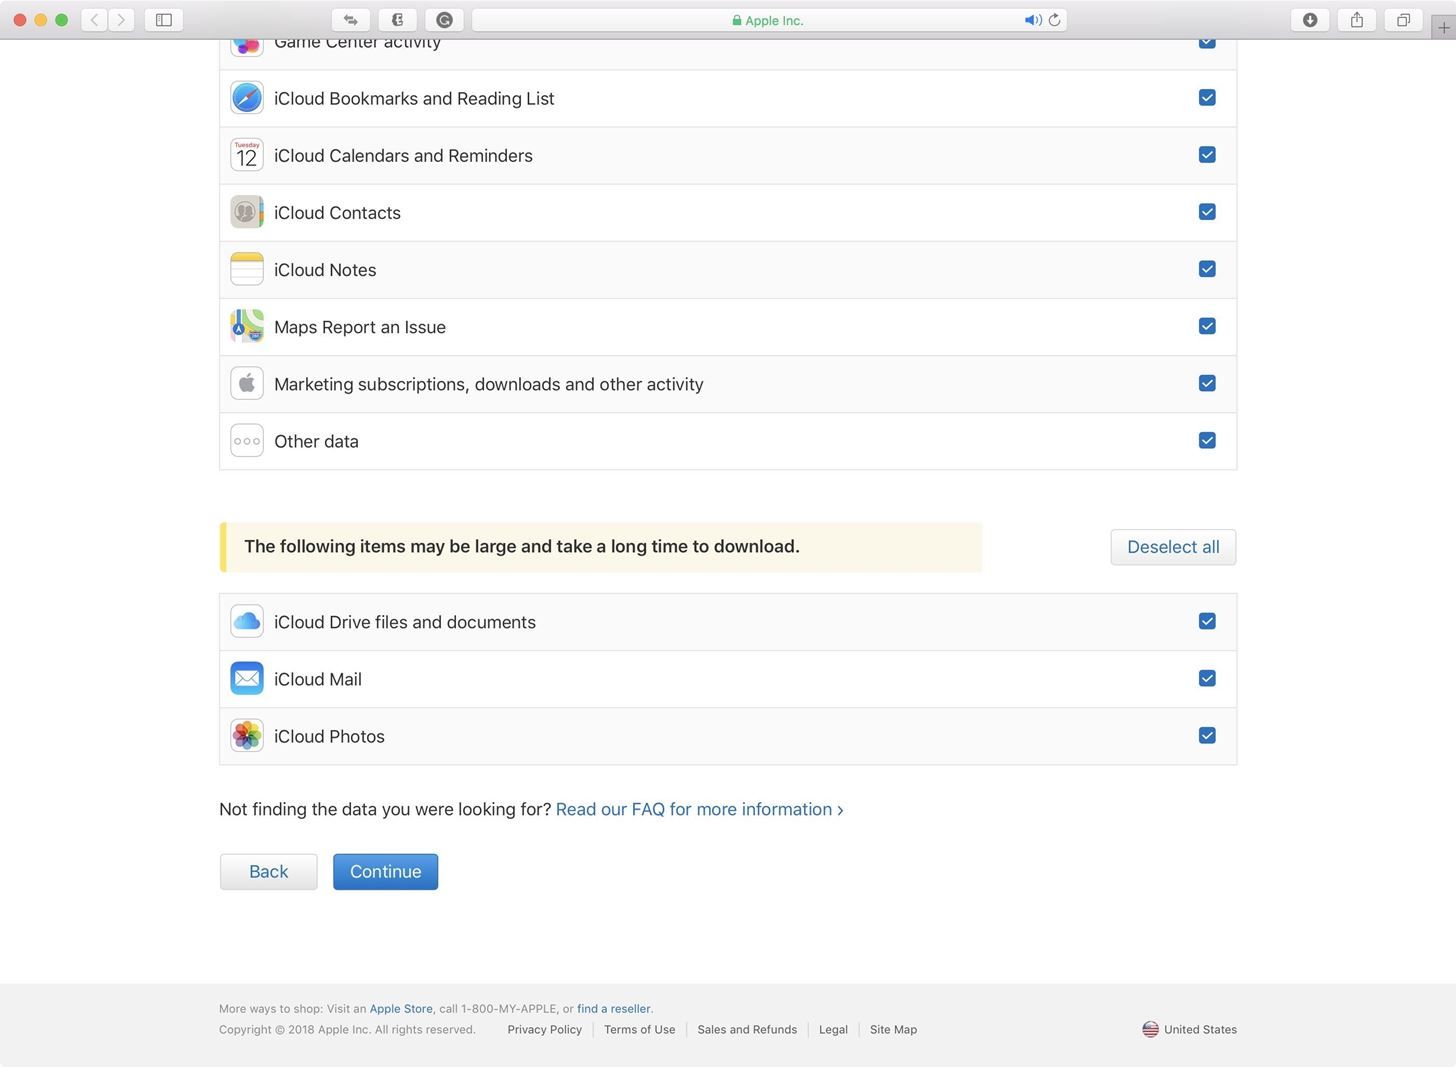Toggle the Safari sidebar button
Viewport: 1456px width, 1067px height.
point(164,20)
